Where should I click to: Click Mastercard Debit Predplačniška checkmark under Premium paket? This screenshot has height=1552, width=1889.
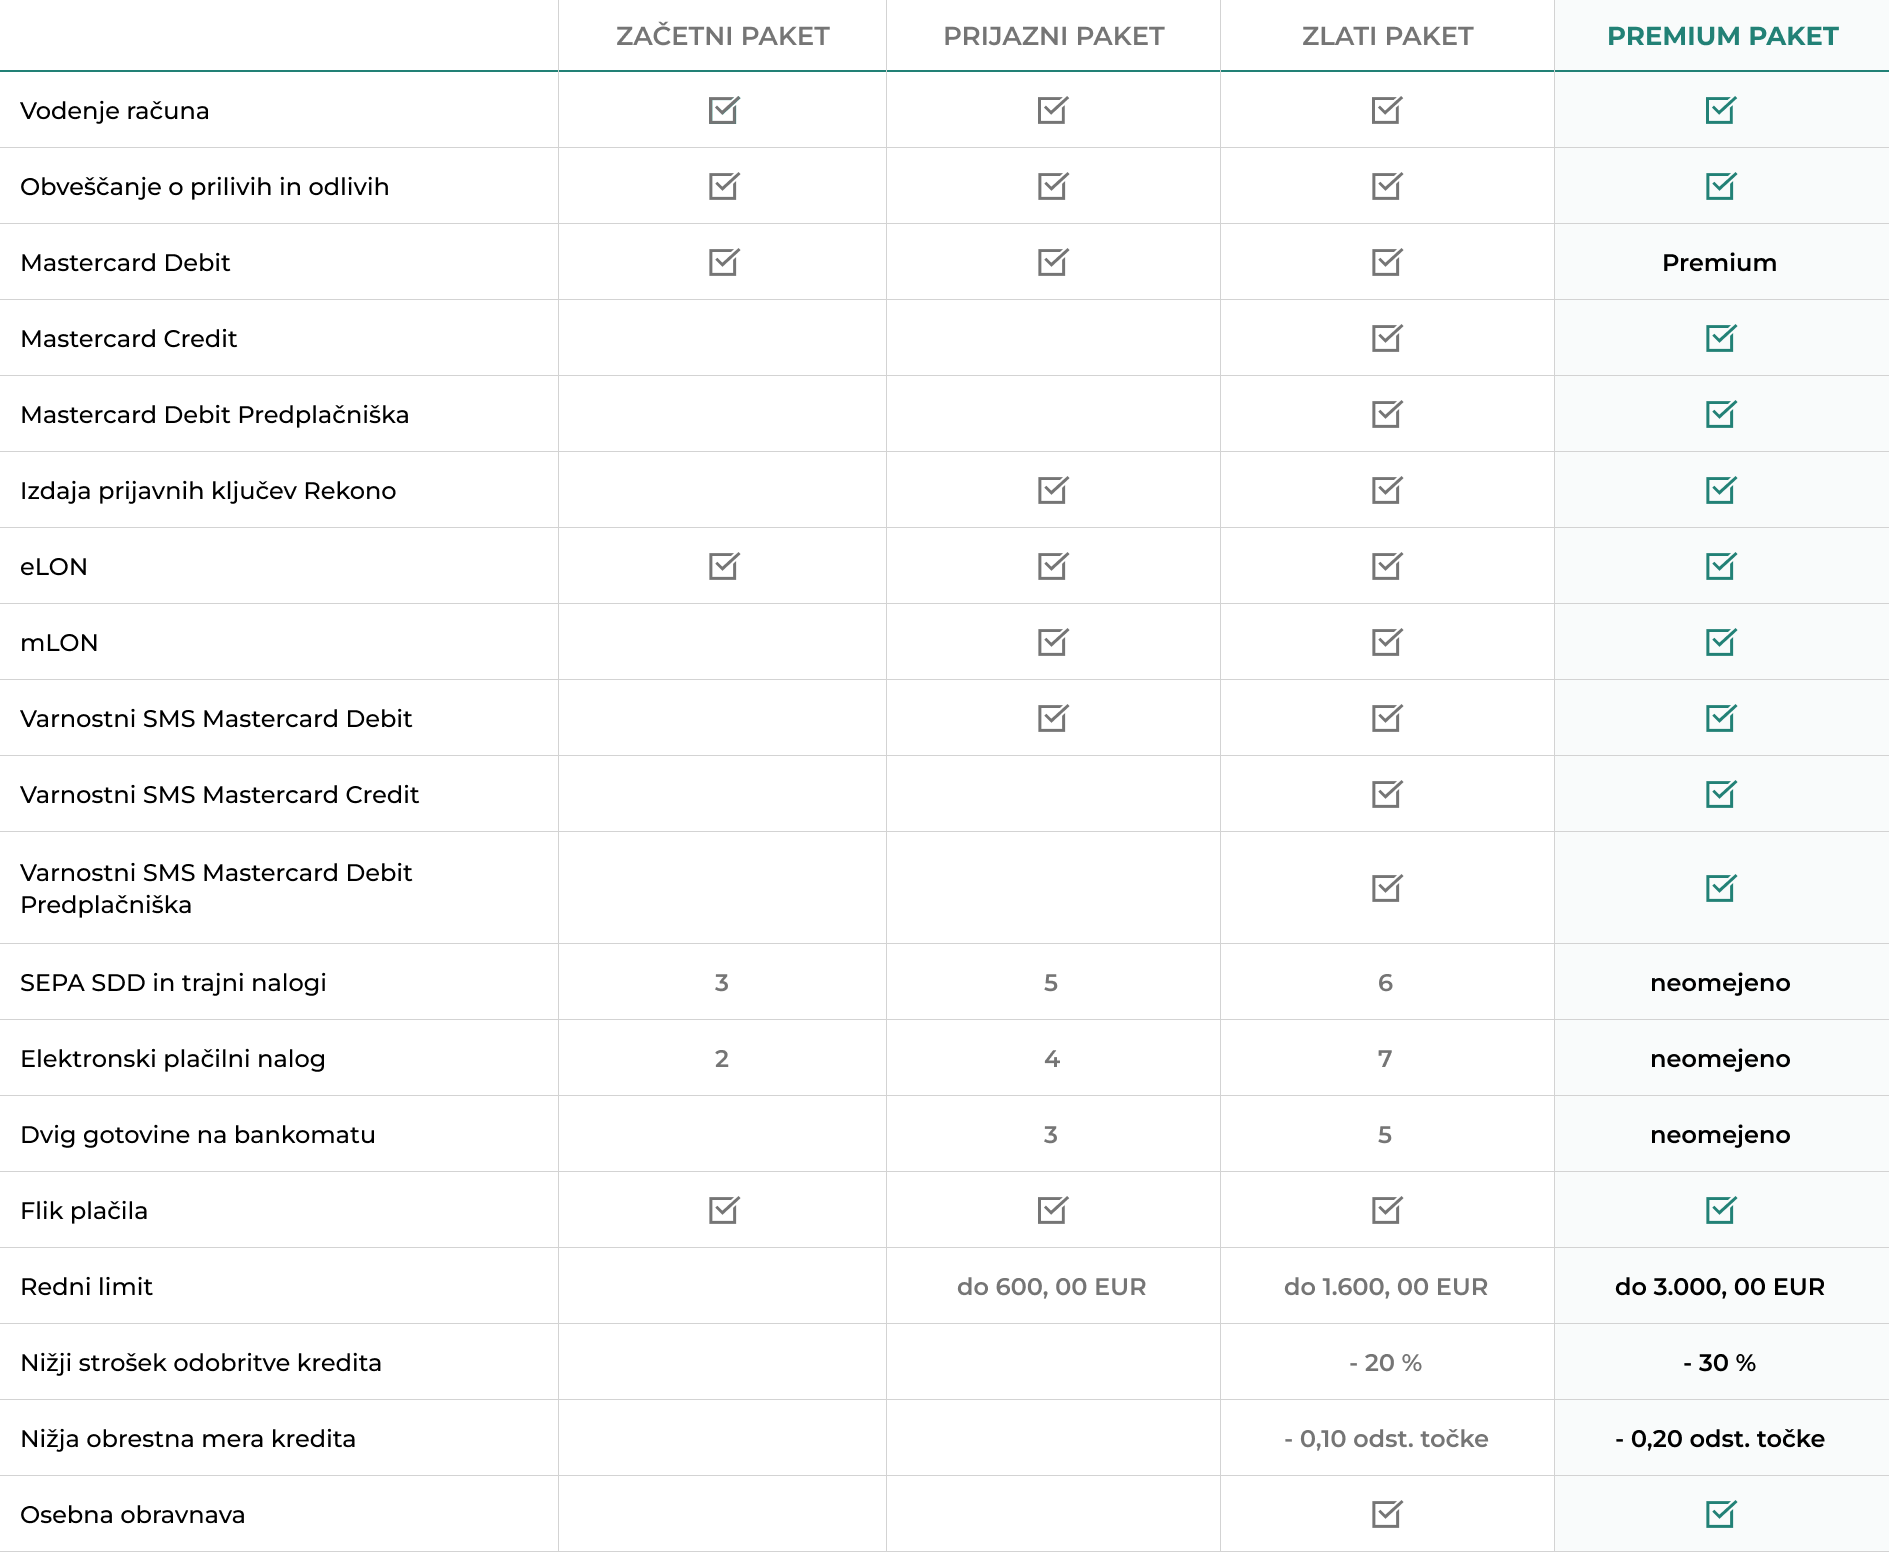[1720, 414]
